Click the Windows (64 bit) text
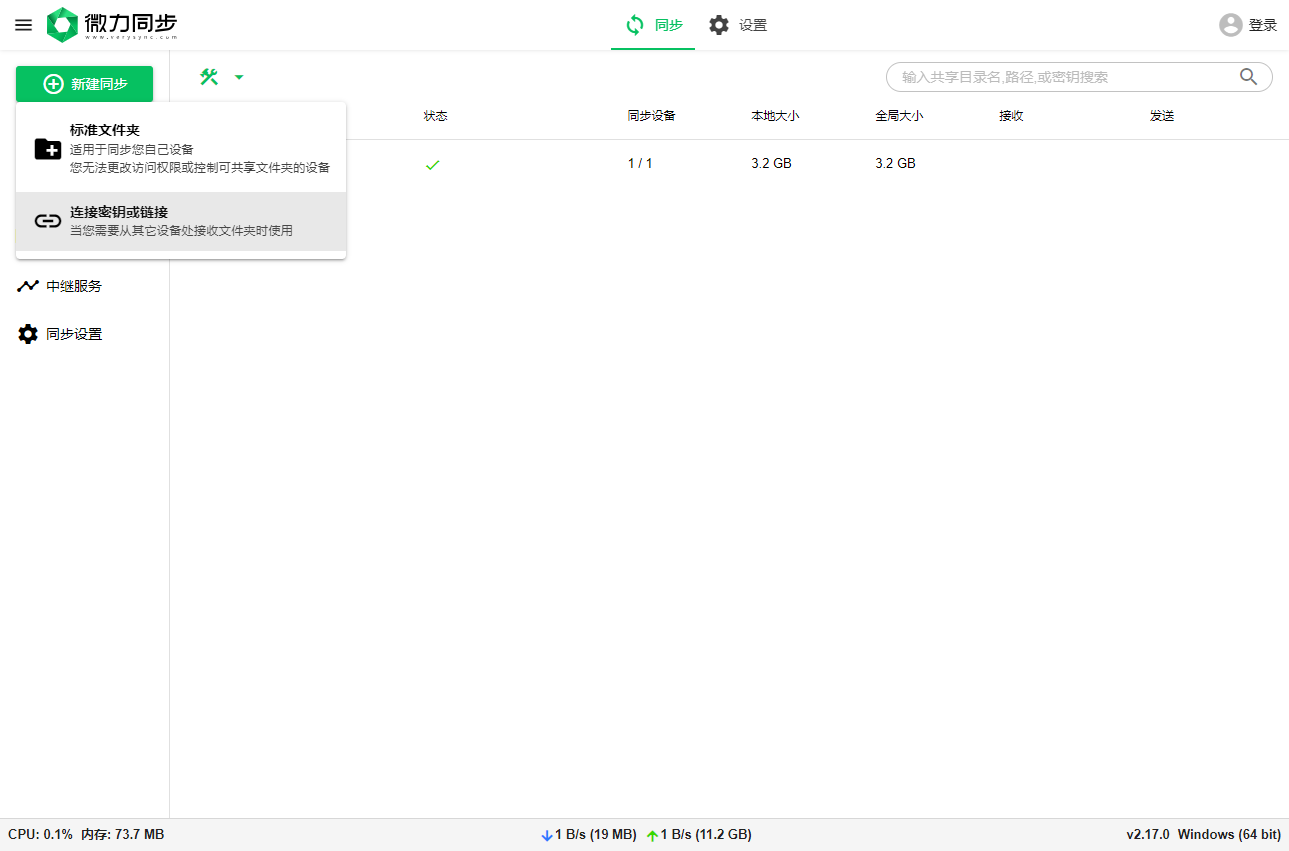The height and width of the screenshot is (851, 1289). click(1229, 834)
